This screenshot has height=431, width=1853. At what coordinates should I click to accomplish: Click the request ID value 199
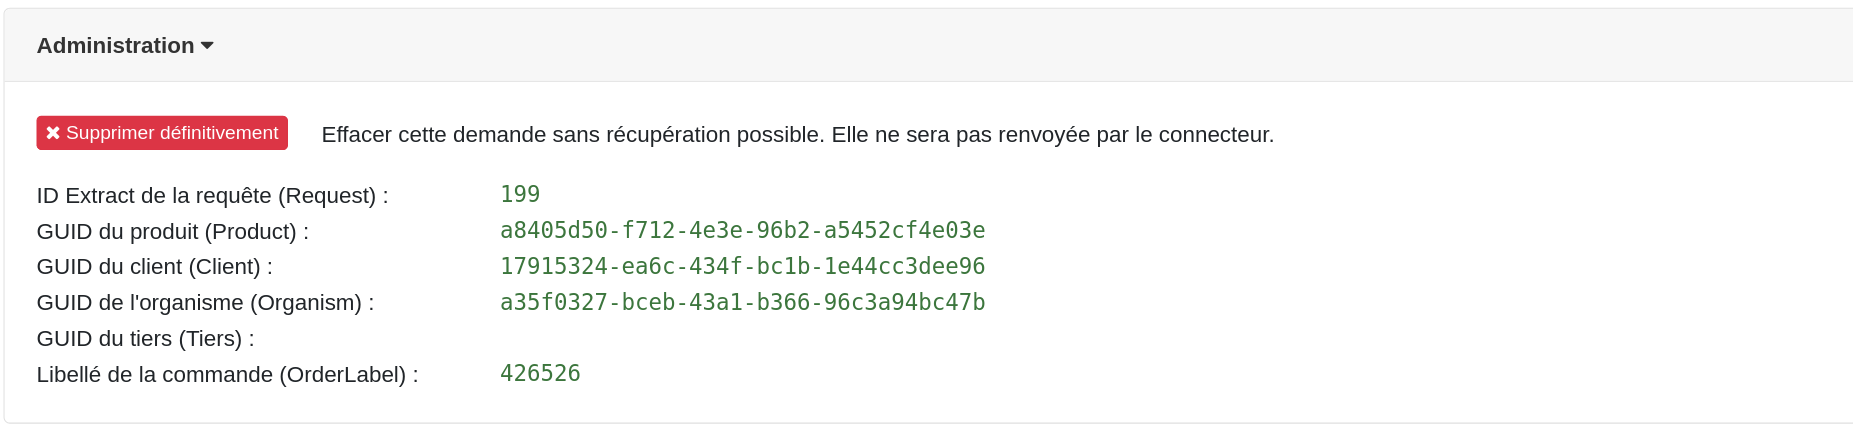pyautogui.click(x=520, y=194)
